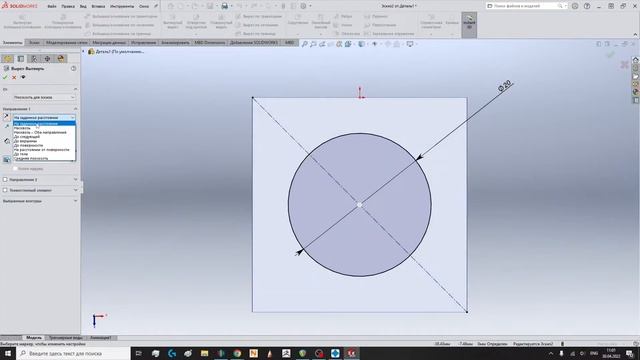
Task: Switch to the PropertyManager panel tab
Action: tap(21, 59)
